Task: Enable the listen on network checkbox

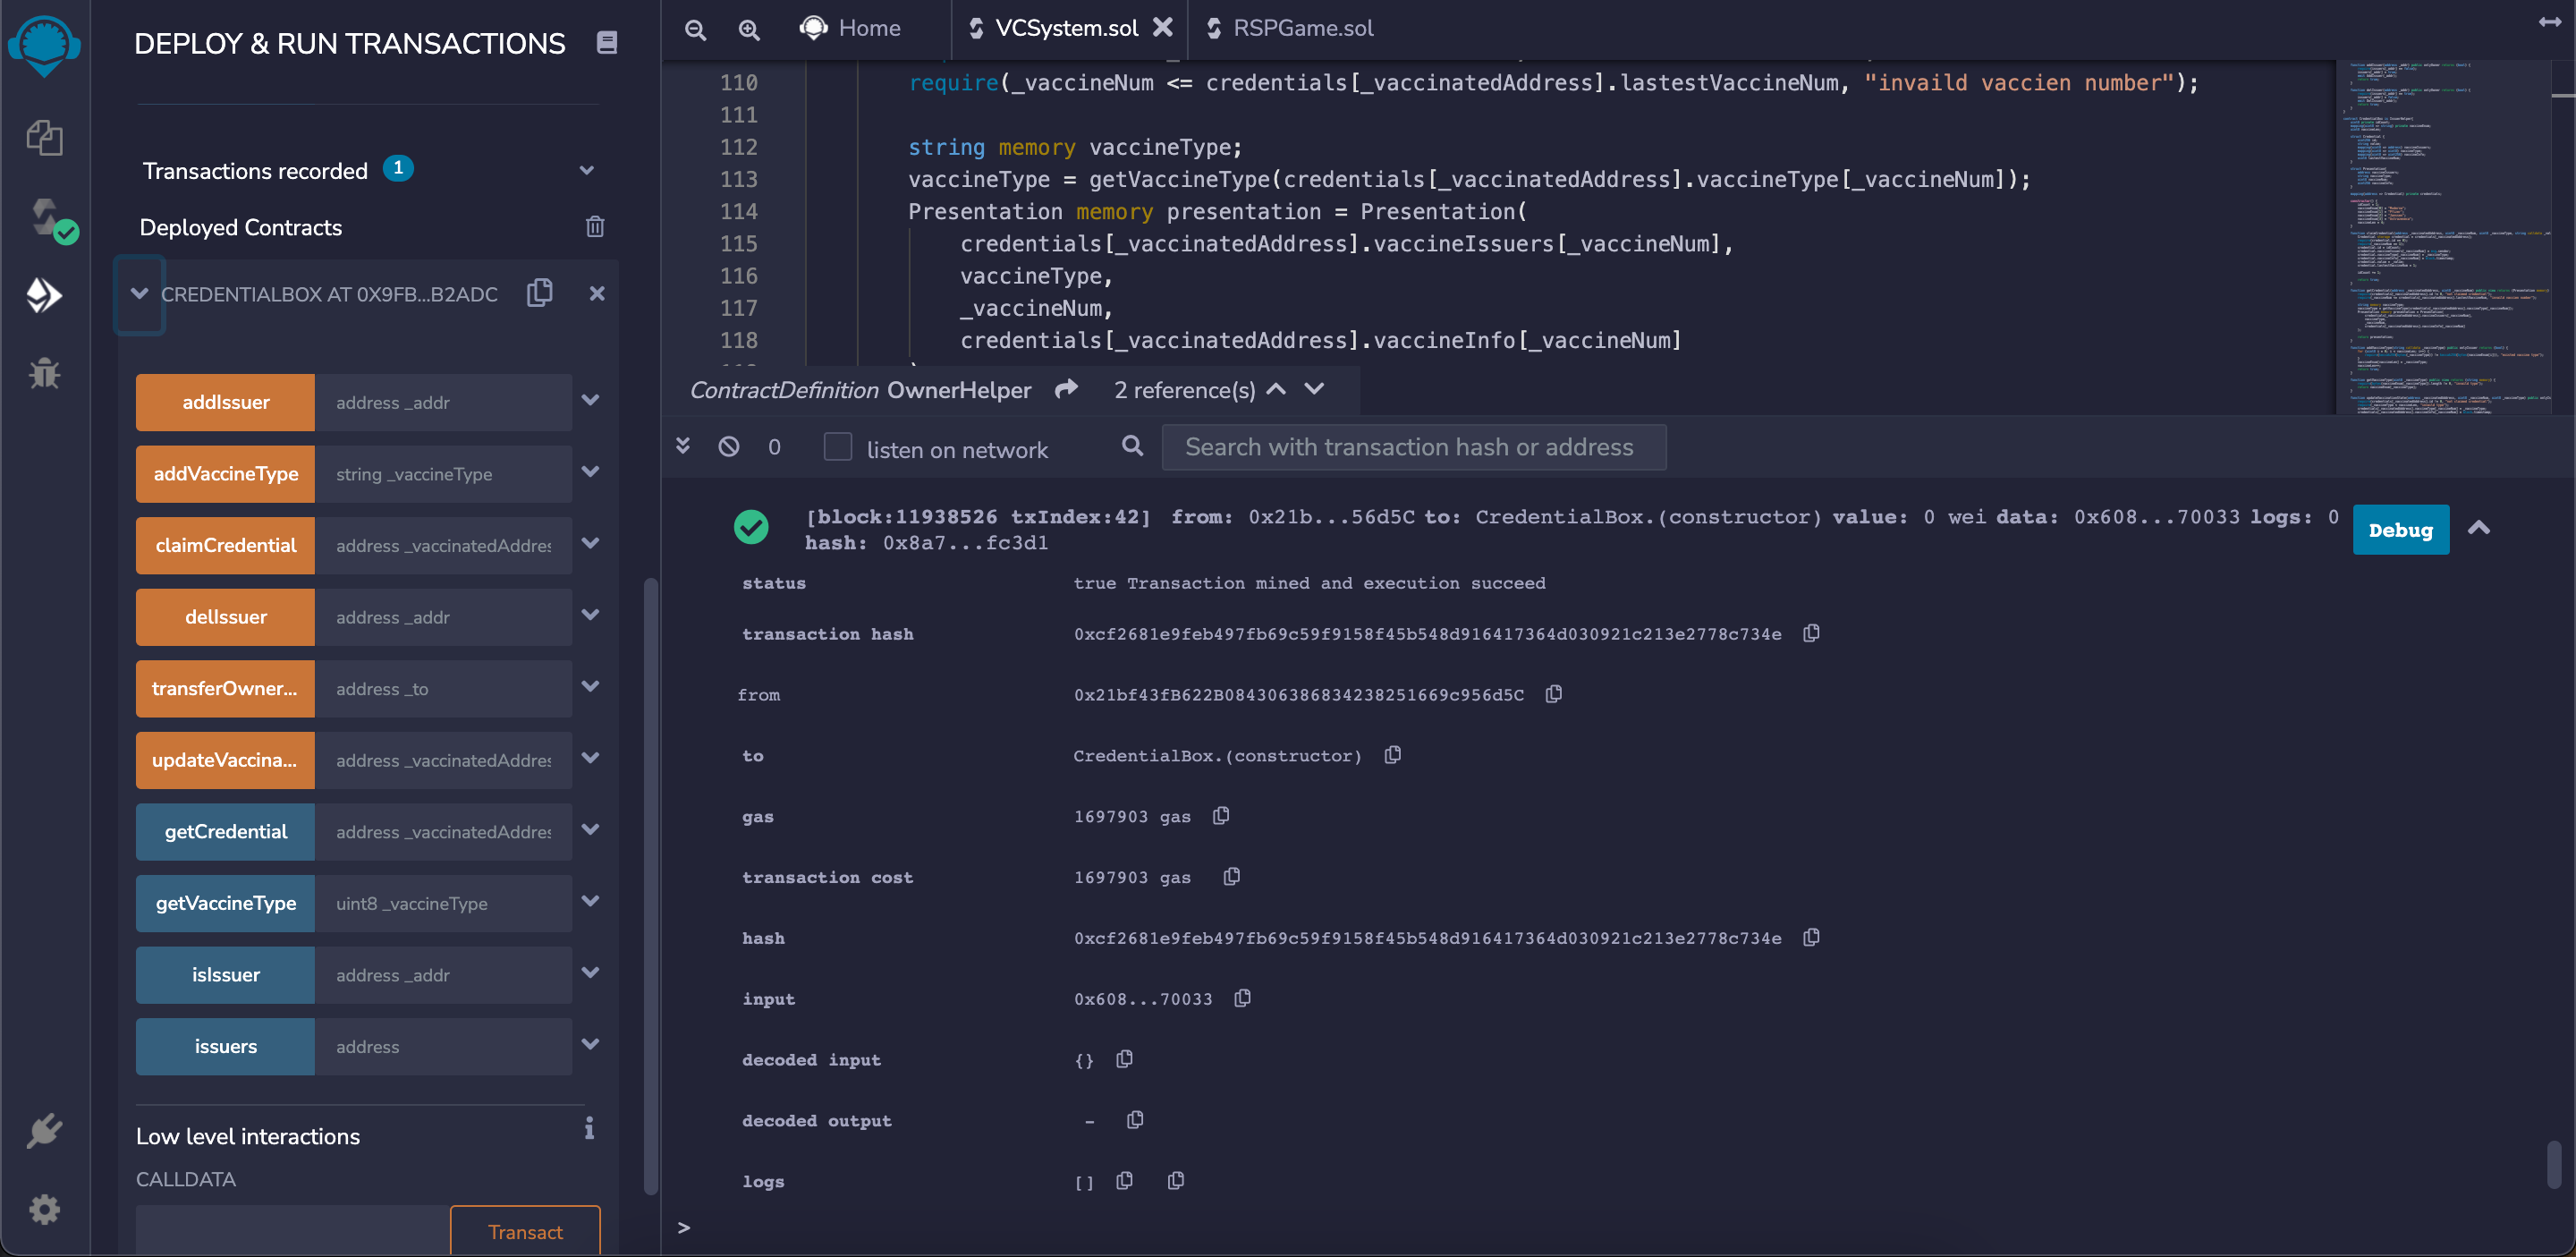Action: pos(837,447)
